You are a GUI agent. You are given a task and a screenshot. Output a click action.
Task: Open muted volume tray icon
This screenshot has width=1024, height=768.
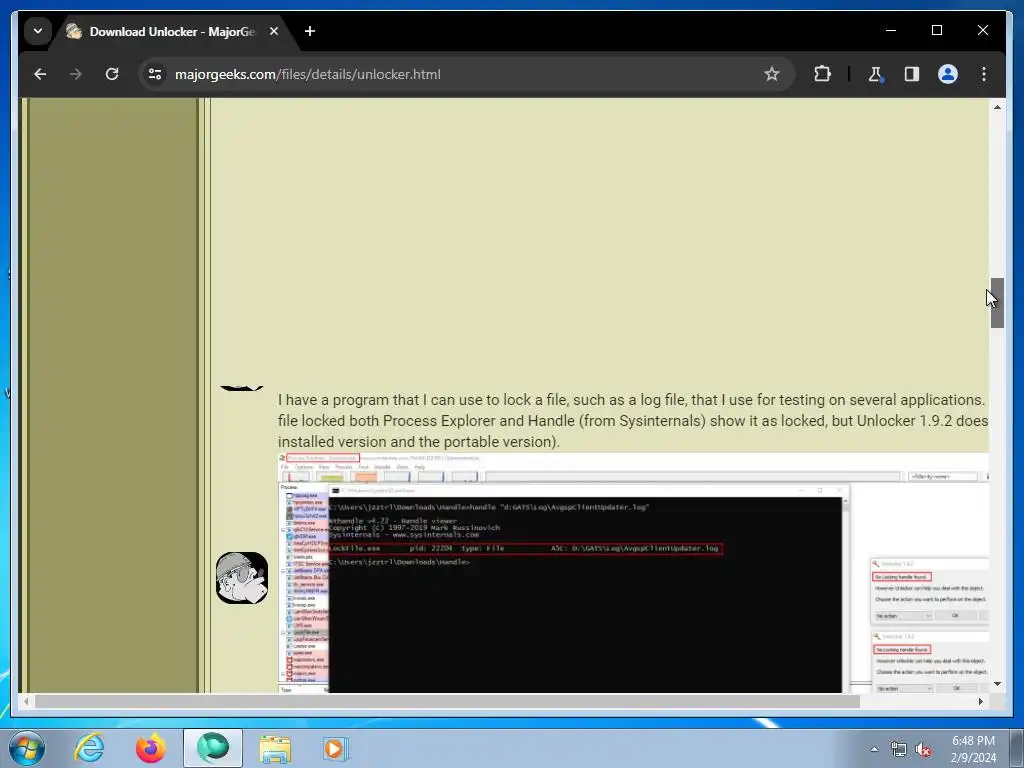coord(923,750)
